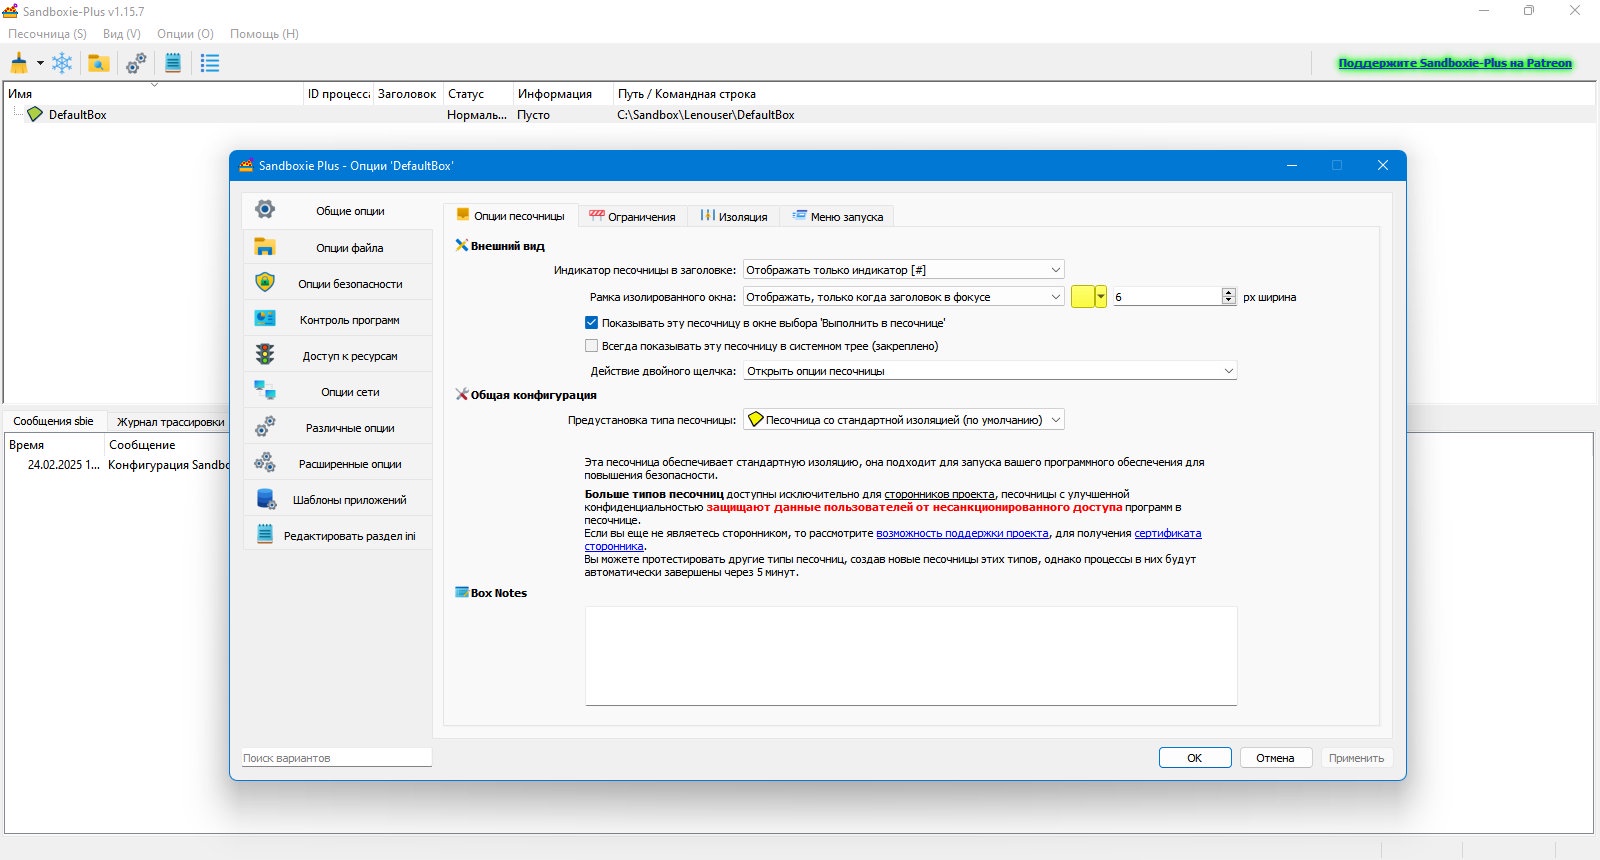This screenshot has width=1600, height=860.
Task: Open the Общие опции section
Action: [337, 210]
